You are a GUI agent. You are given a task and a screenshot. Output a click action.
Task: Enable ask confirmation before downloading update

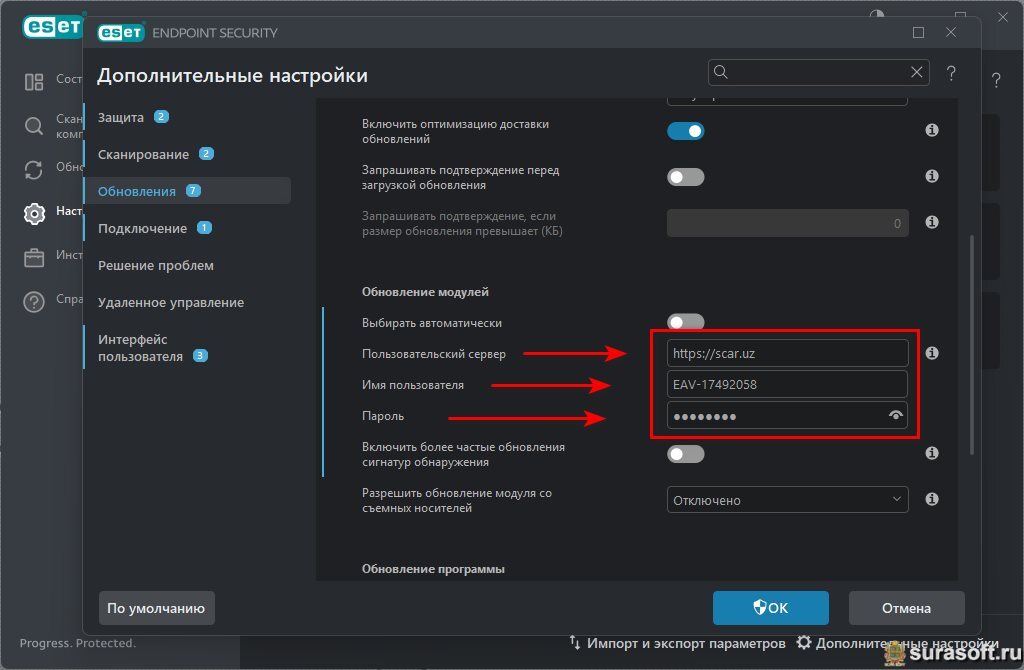pos(686,177)
